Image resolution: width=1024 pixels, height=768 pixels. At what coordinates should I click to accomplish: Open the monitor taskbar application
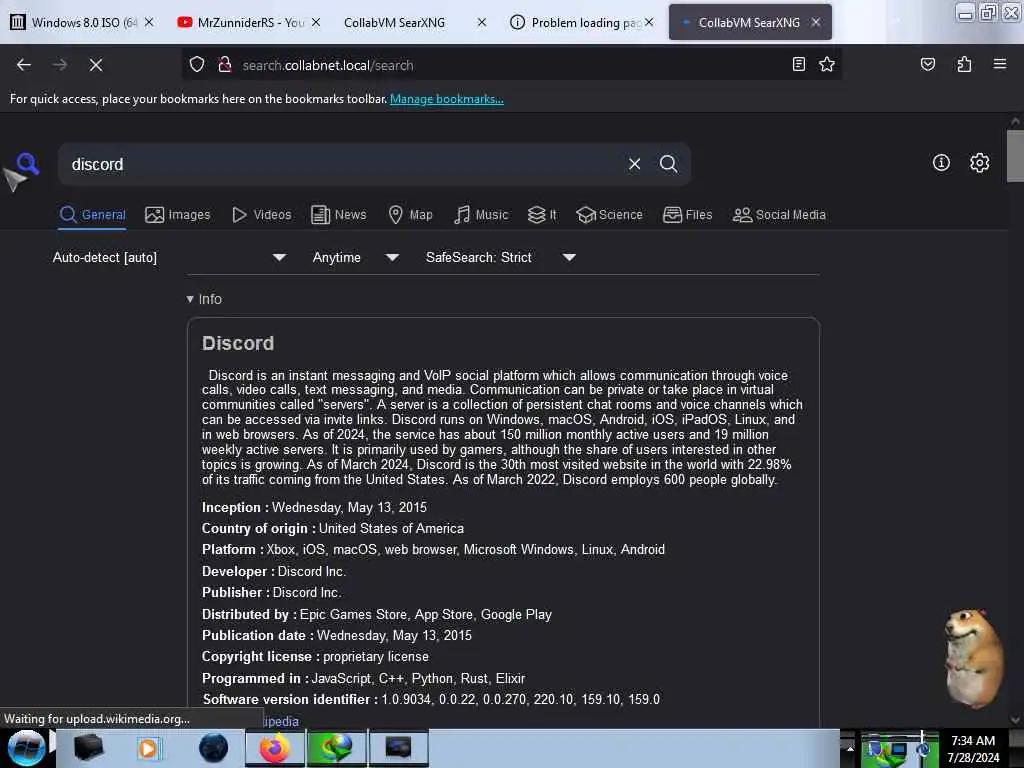point(398,748)
